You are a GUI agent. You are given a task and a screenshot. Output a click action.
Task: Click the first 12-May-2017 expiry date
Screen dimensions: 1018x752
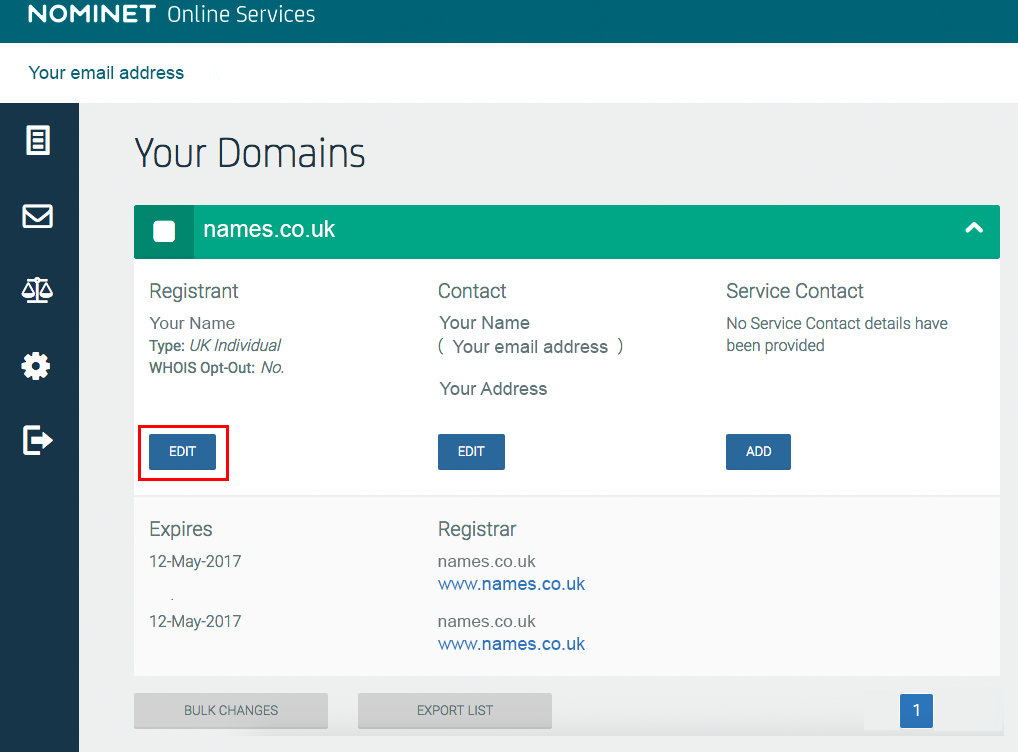pos(195,561)
